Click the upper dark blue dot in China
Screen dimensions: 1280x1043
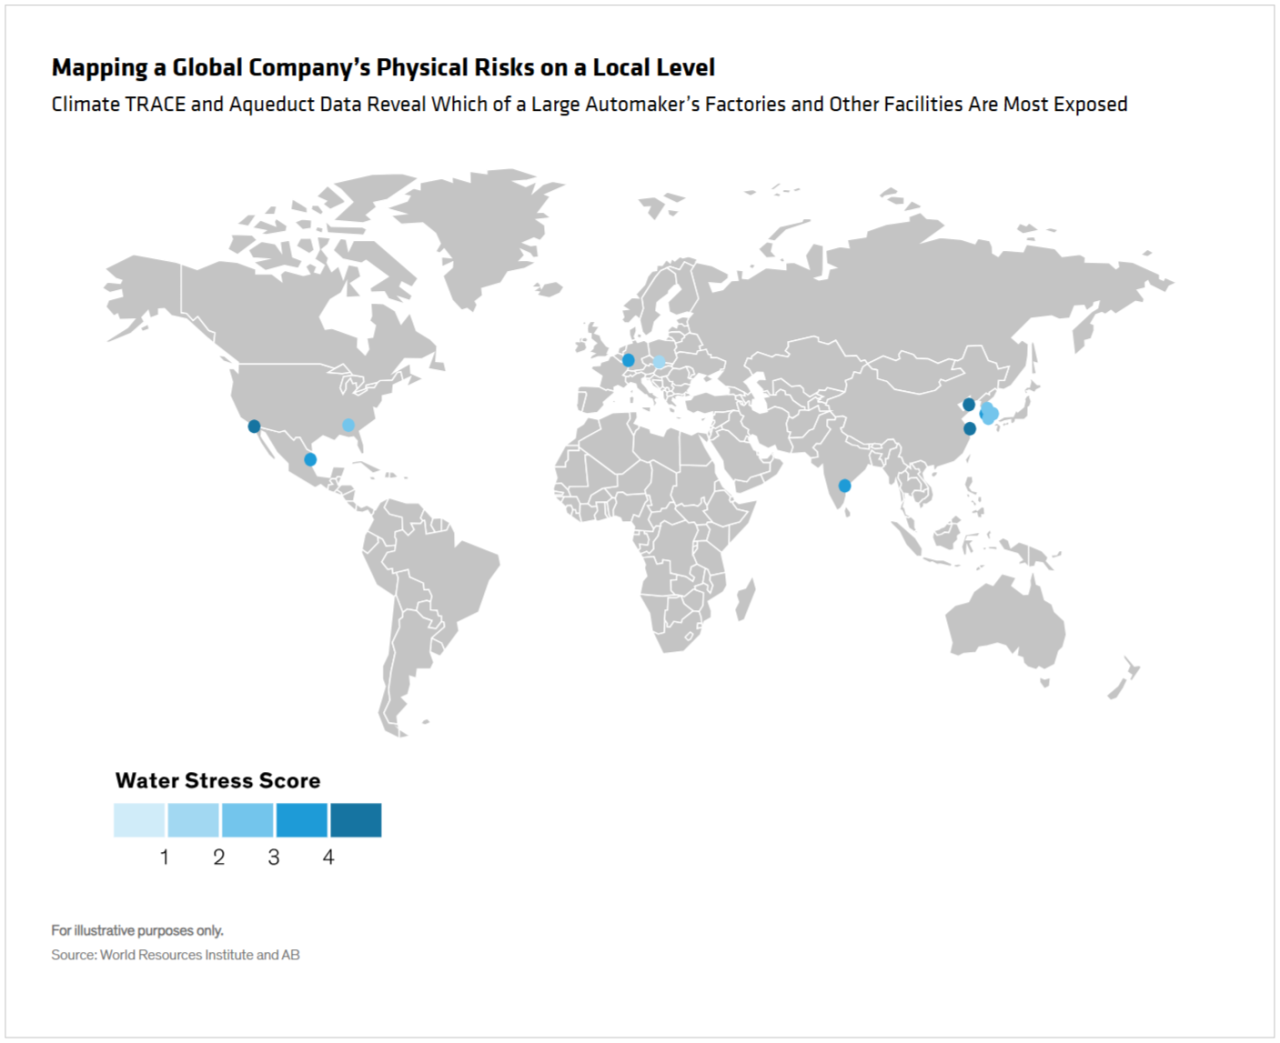pos(968,405)
